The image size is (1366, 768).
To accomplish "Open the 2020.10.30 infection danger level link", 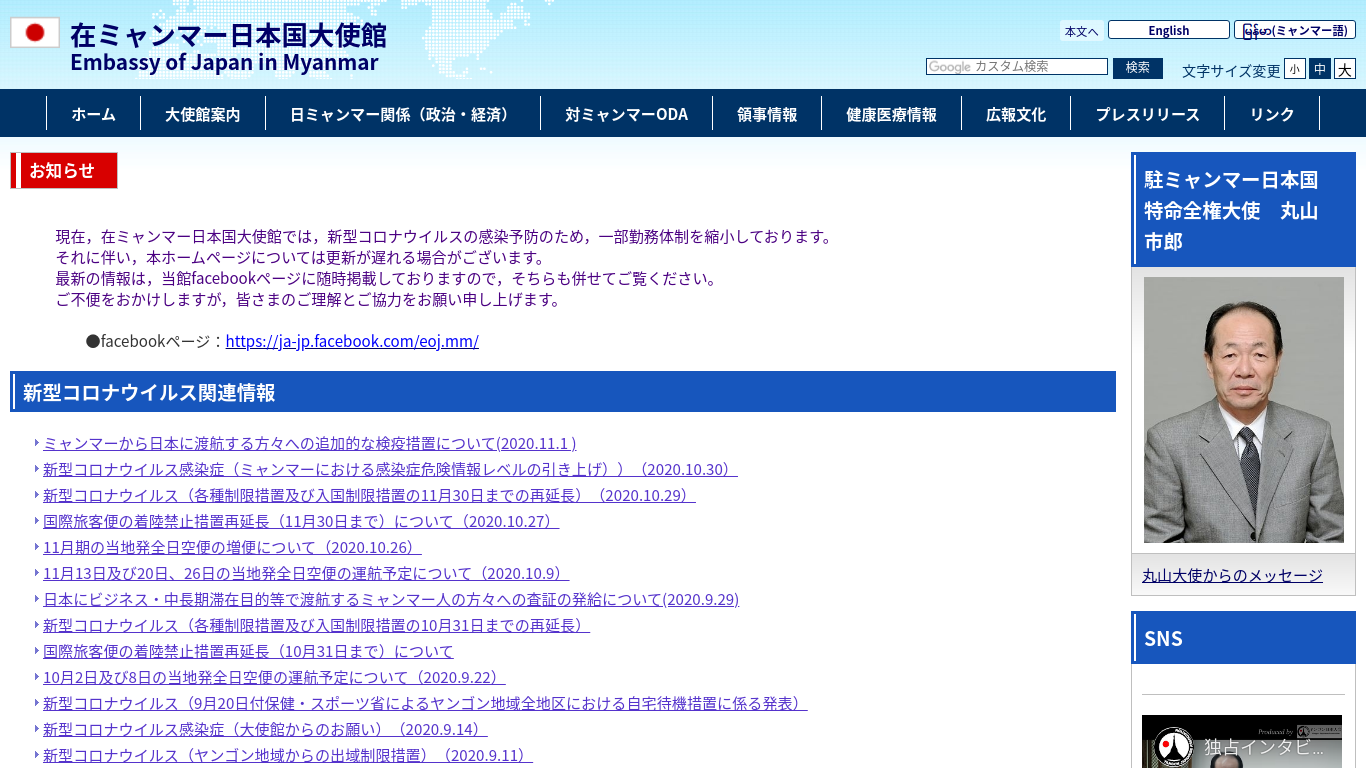I will tap(390, 469).
